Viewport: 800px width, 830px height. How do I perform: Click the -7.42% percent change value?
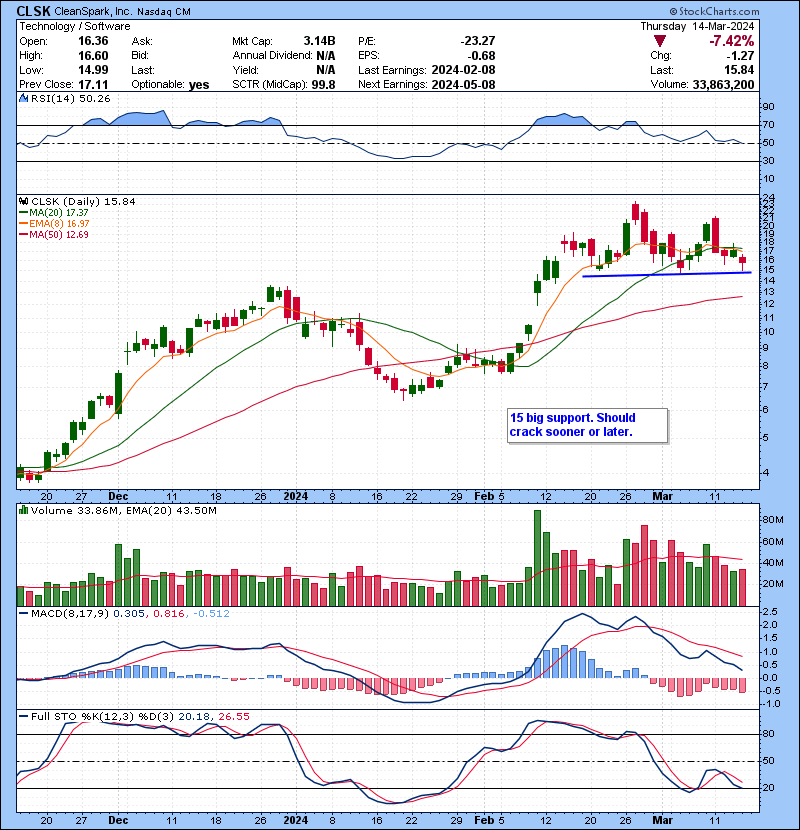[x=732, y=41]
